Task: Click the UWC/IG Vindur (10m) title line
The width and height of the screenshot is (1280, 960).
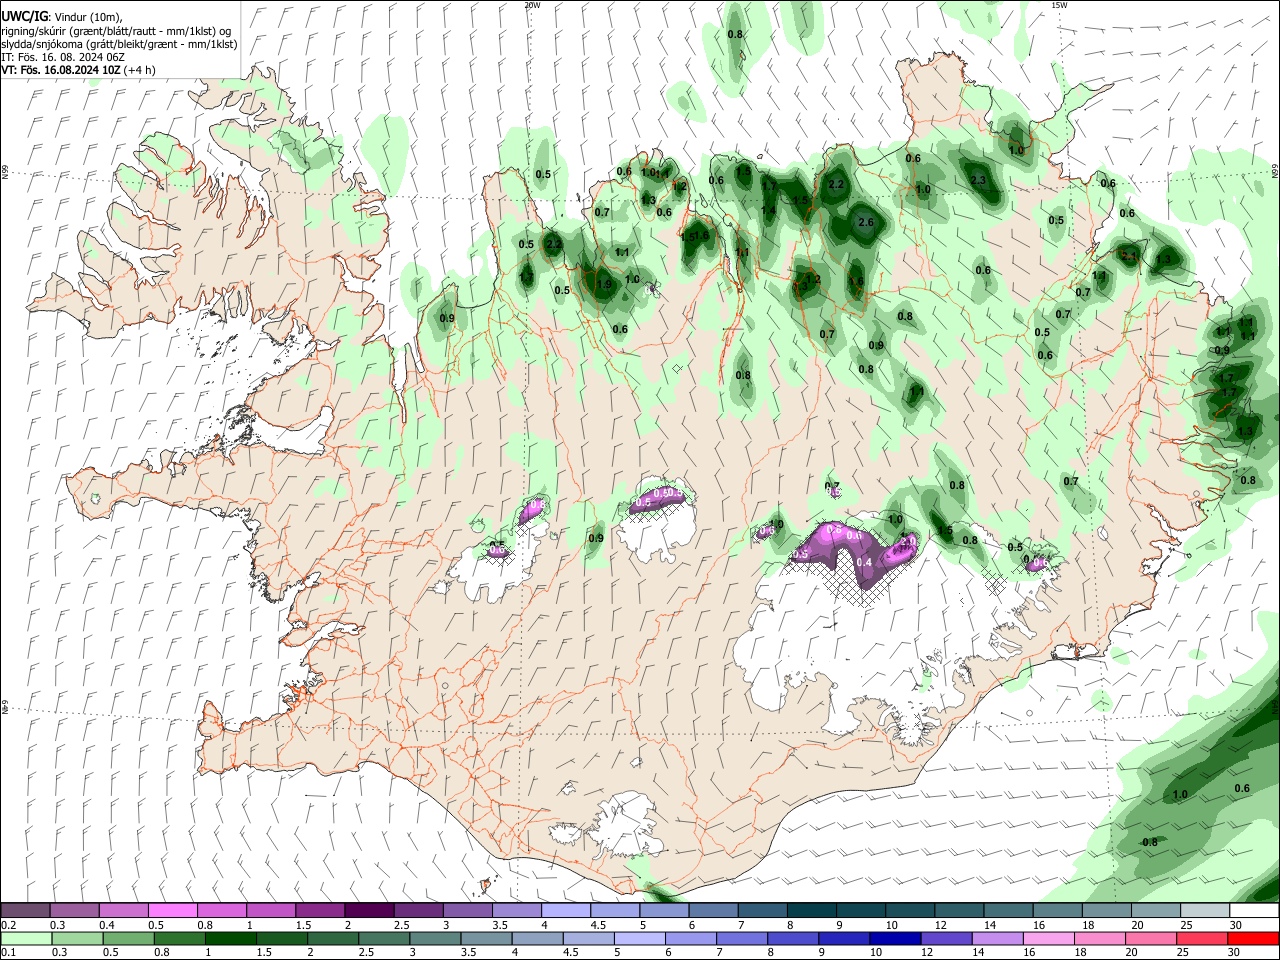Action: [62, 17]
